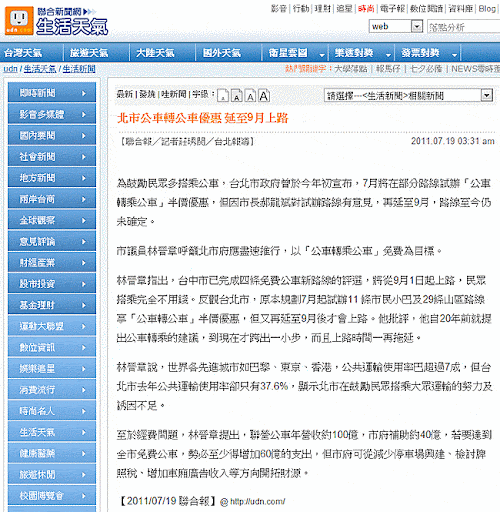The width and height of the screenshot is (500, 512).
Task: Open the Blog link in top bar
Action: pos(487,9)
